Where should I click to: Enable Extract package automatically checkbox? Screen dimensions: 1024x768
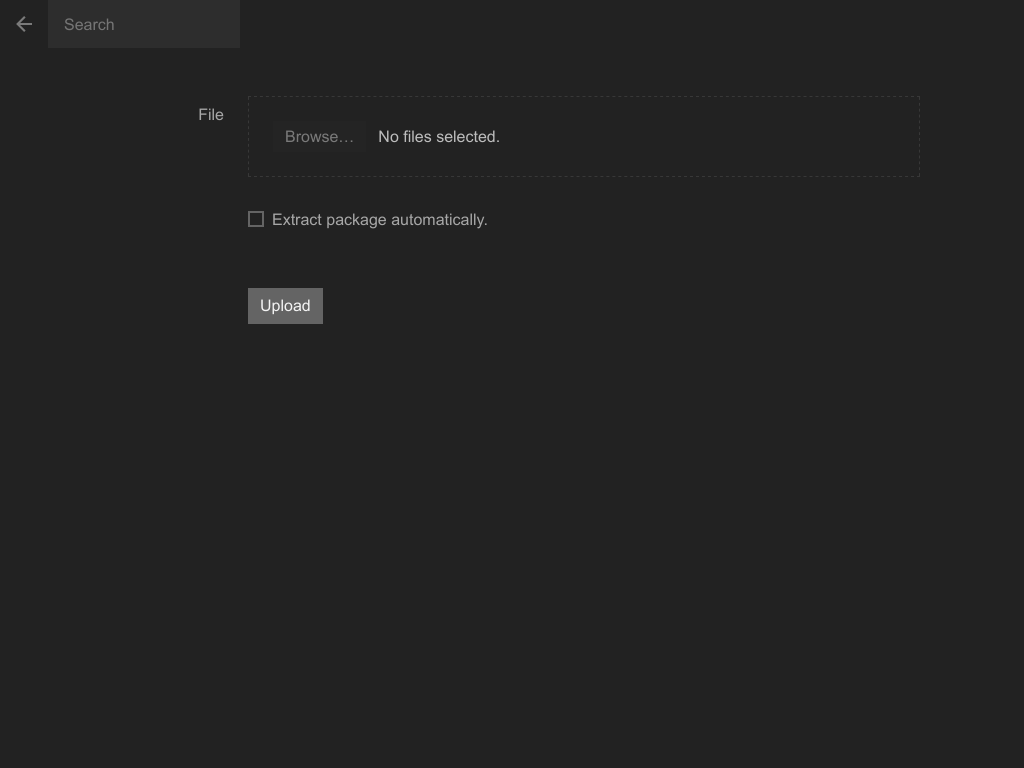[x=256, y=219]
